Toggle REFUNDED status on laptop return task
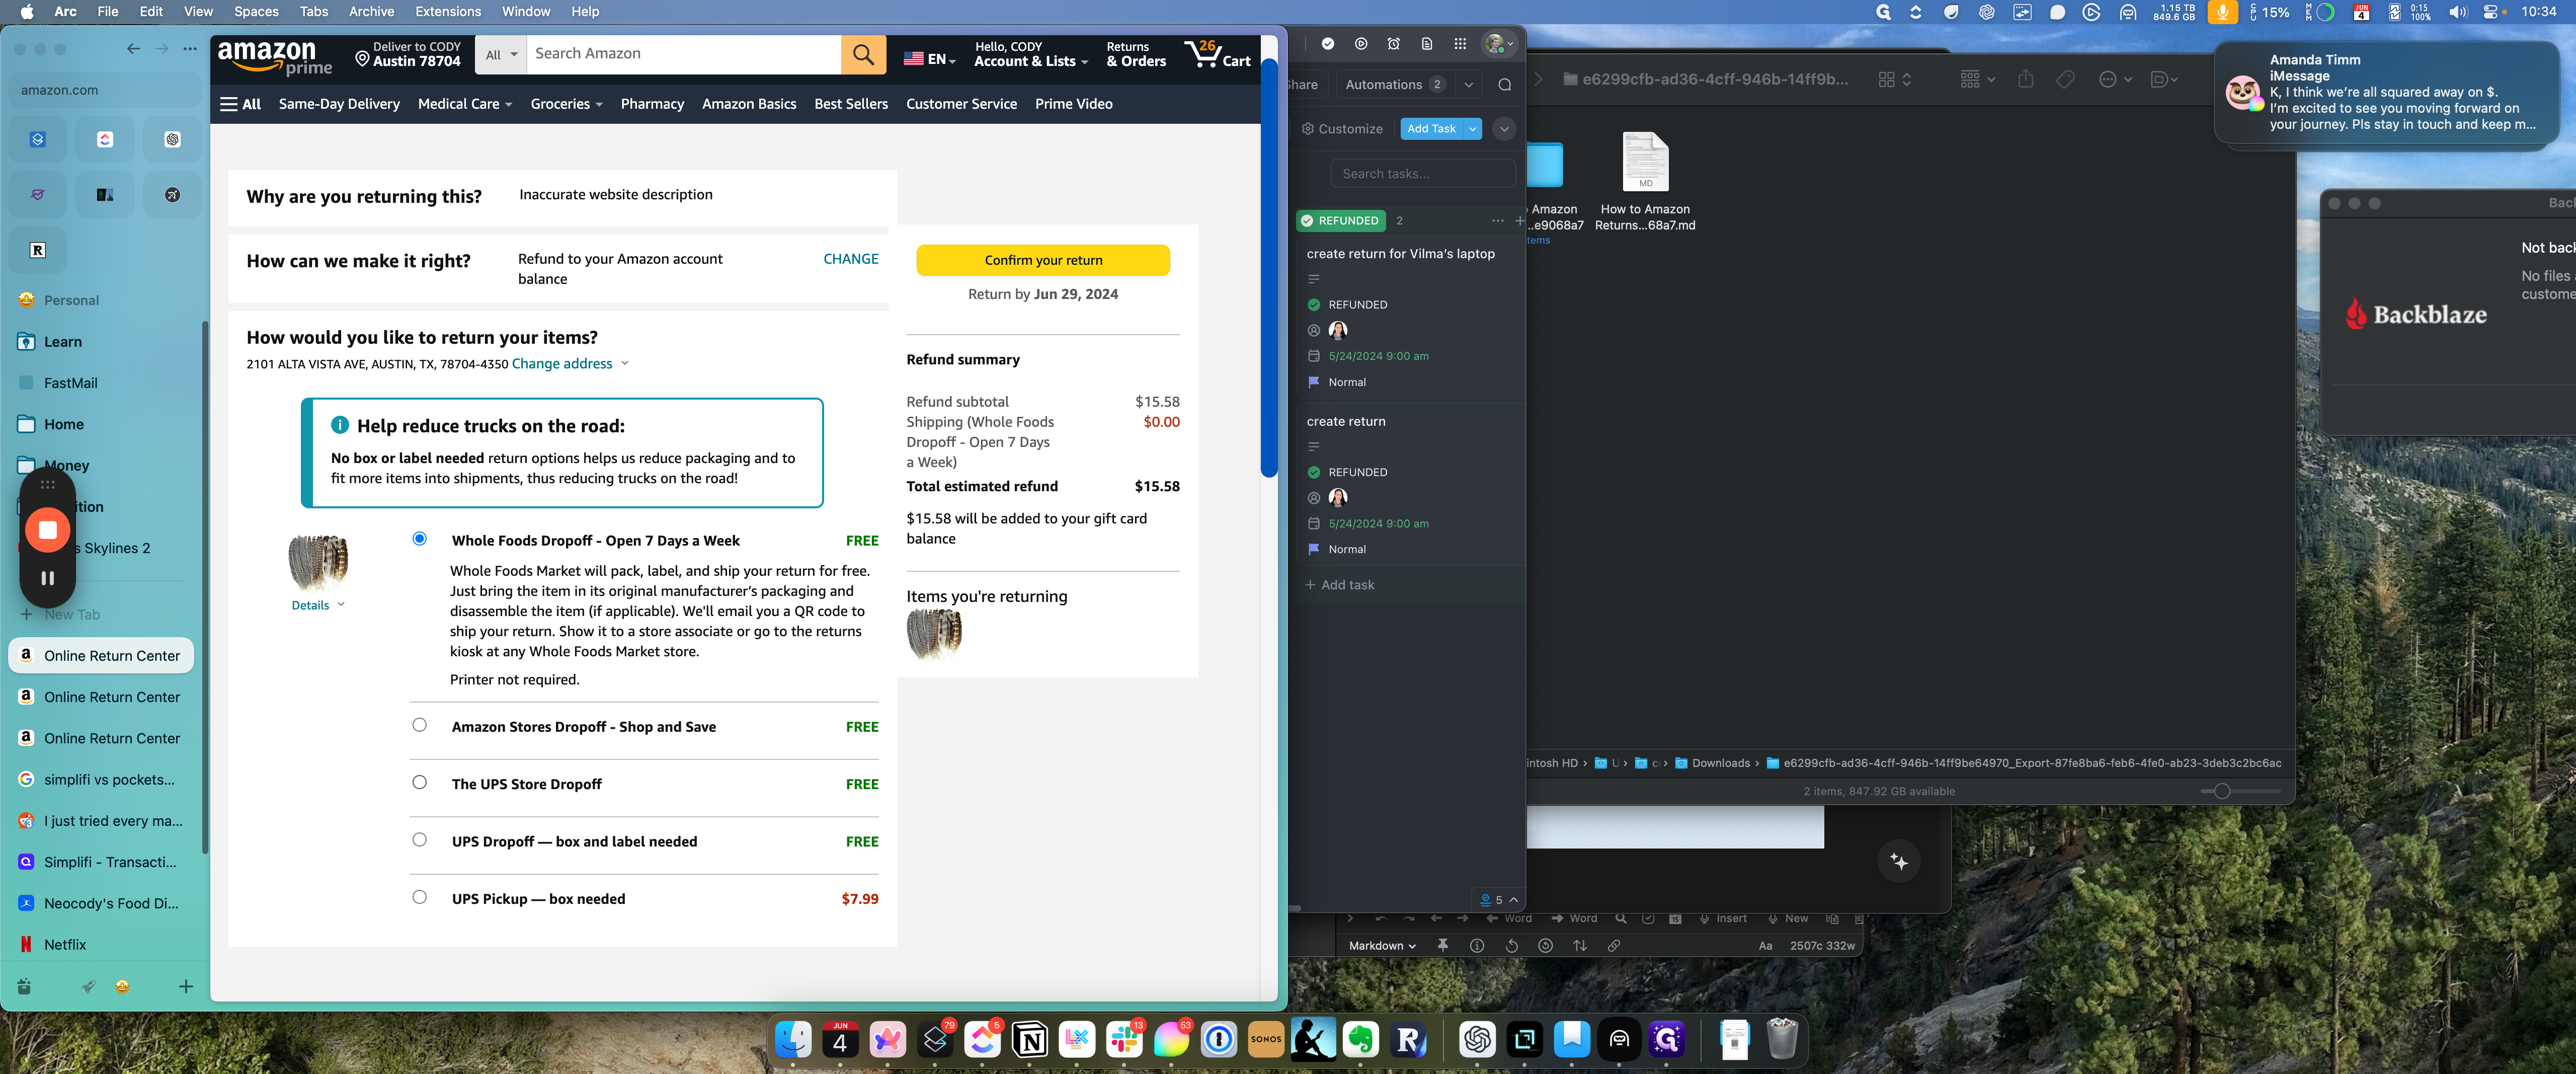 click(1313, 305)
